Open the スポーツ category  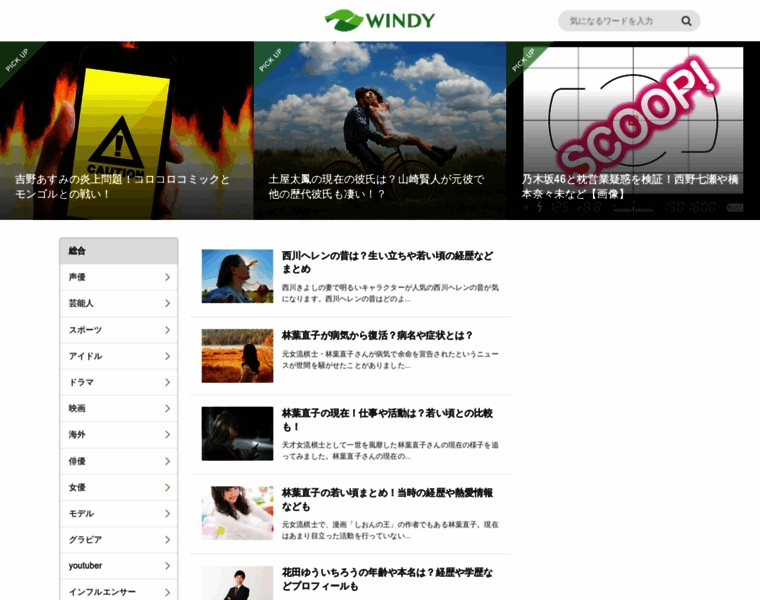point(119,330)
